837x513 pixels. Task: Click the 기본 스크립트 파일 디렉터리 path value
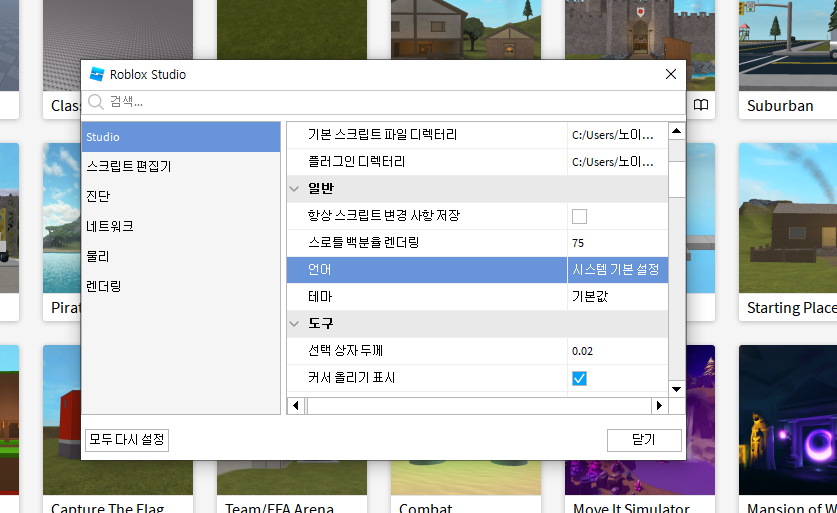[617, 135]
